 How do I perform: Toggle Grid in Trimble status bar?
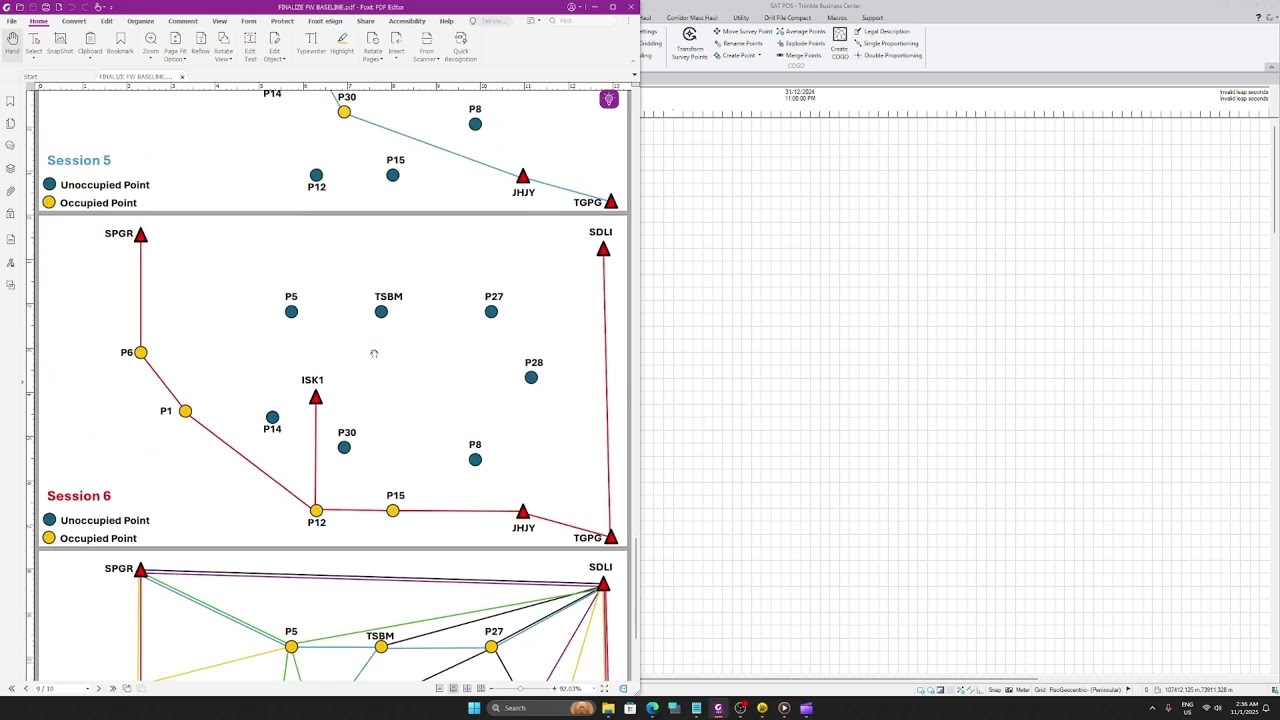(x=1040, y=690)
